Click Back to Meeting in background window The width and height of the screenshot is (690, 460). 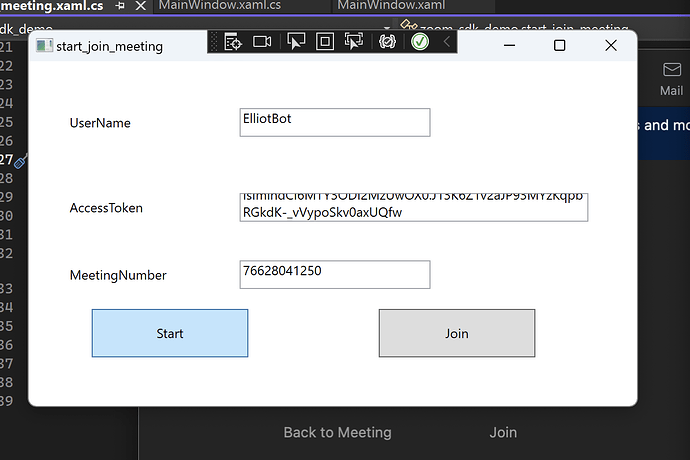pos(338,432)
